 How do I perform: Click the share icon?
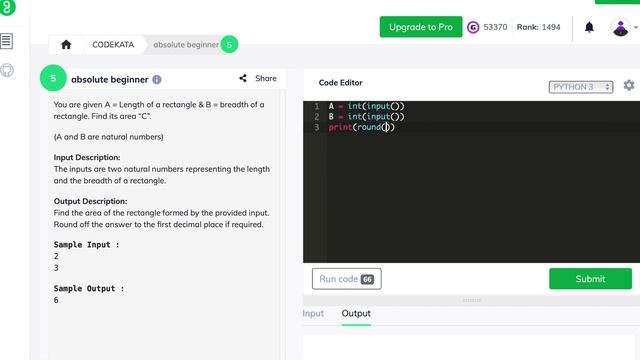coord(243,78)
